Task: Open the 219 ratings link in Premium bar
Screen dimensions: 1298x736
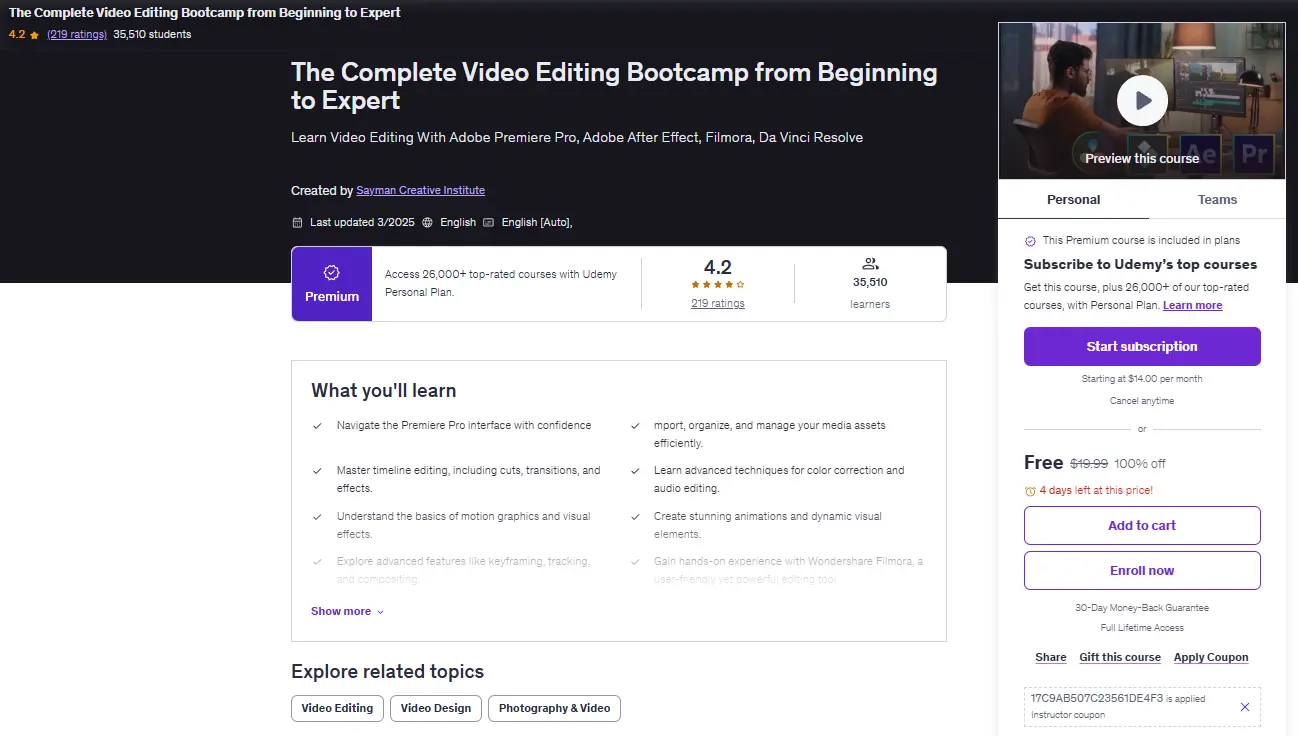Action: (x=718, y=303)
